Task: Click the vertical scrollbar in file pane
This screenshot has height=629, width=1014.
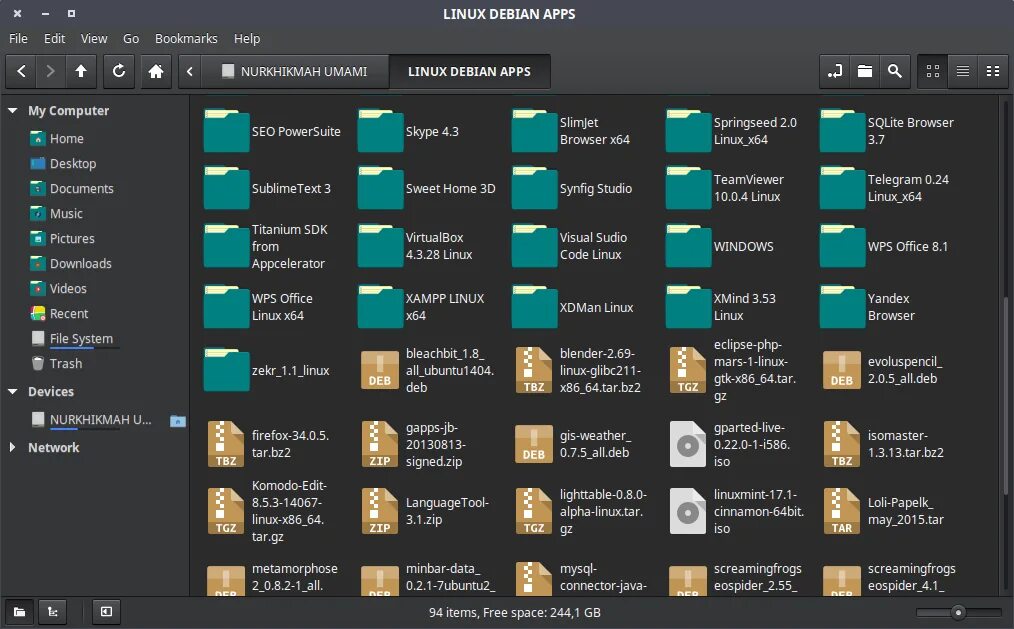Action: (x=1004, y=396)
